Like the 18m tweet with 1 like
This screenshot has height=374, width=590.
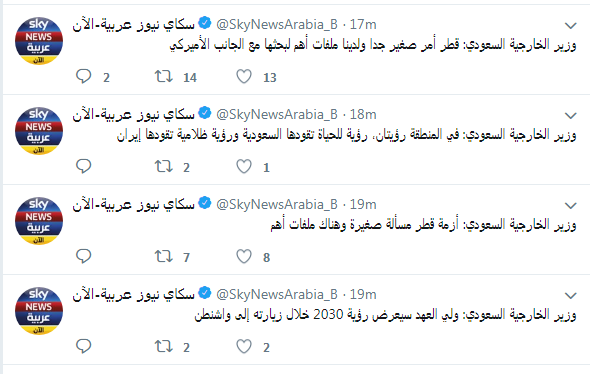pos(244,166)
